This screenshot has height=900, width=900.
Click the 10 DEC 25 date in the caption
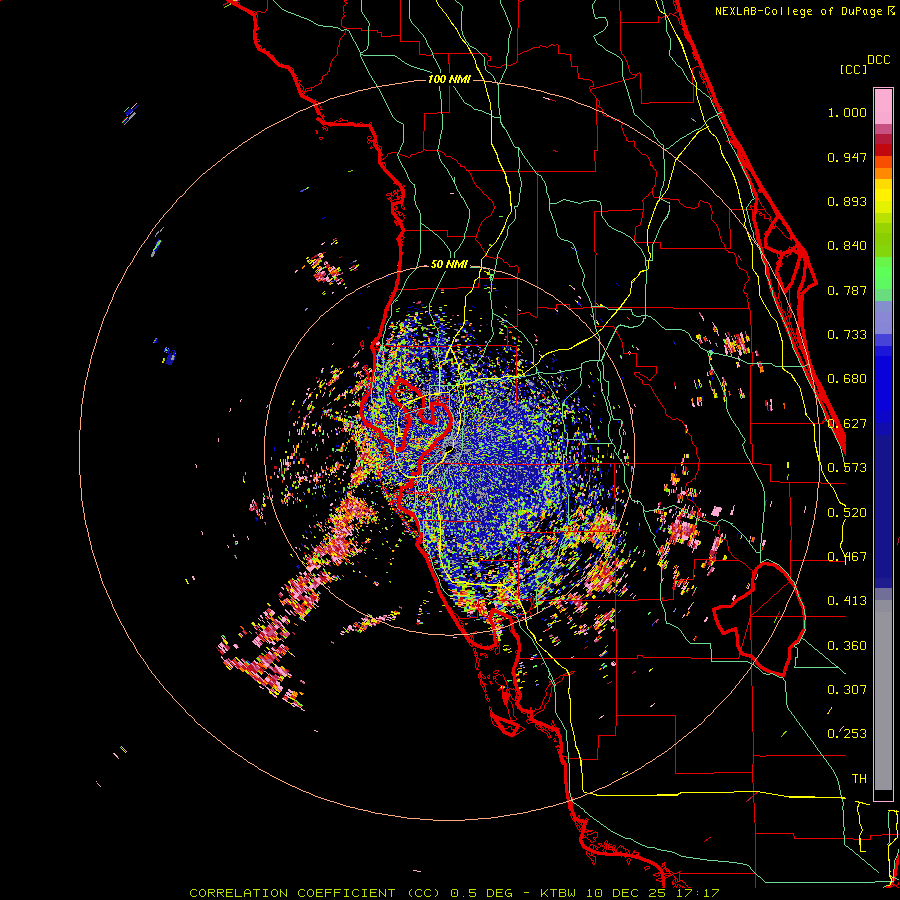(x=624, y=893)
